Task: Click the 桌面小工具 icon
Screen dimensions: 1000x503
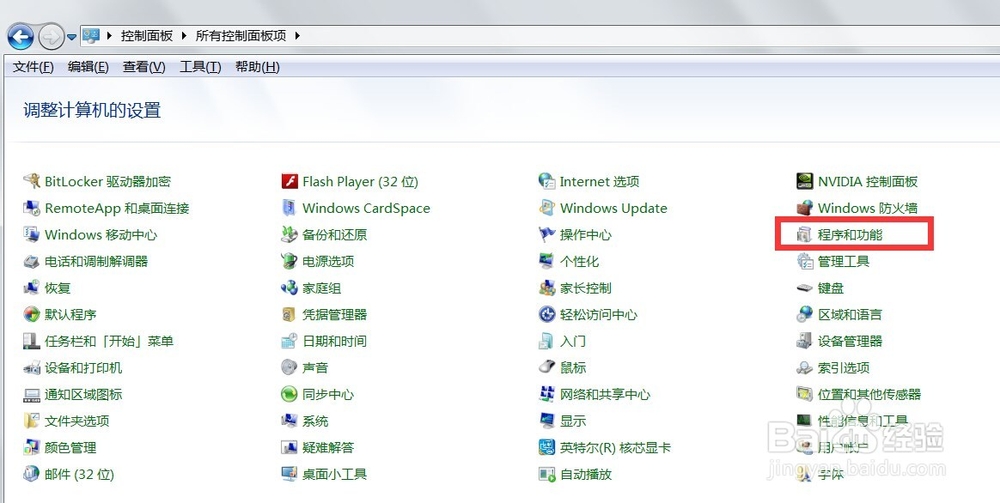Action: click(290, 474)
